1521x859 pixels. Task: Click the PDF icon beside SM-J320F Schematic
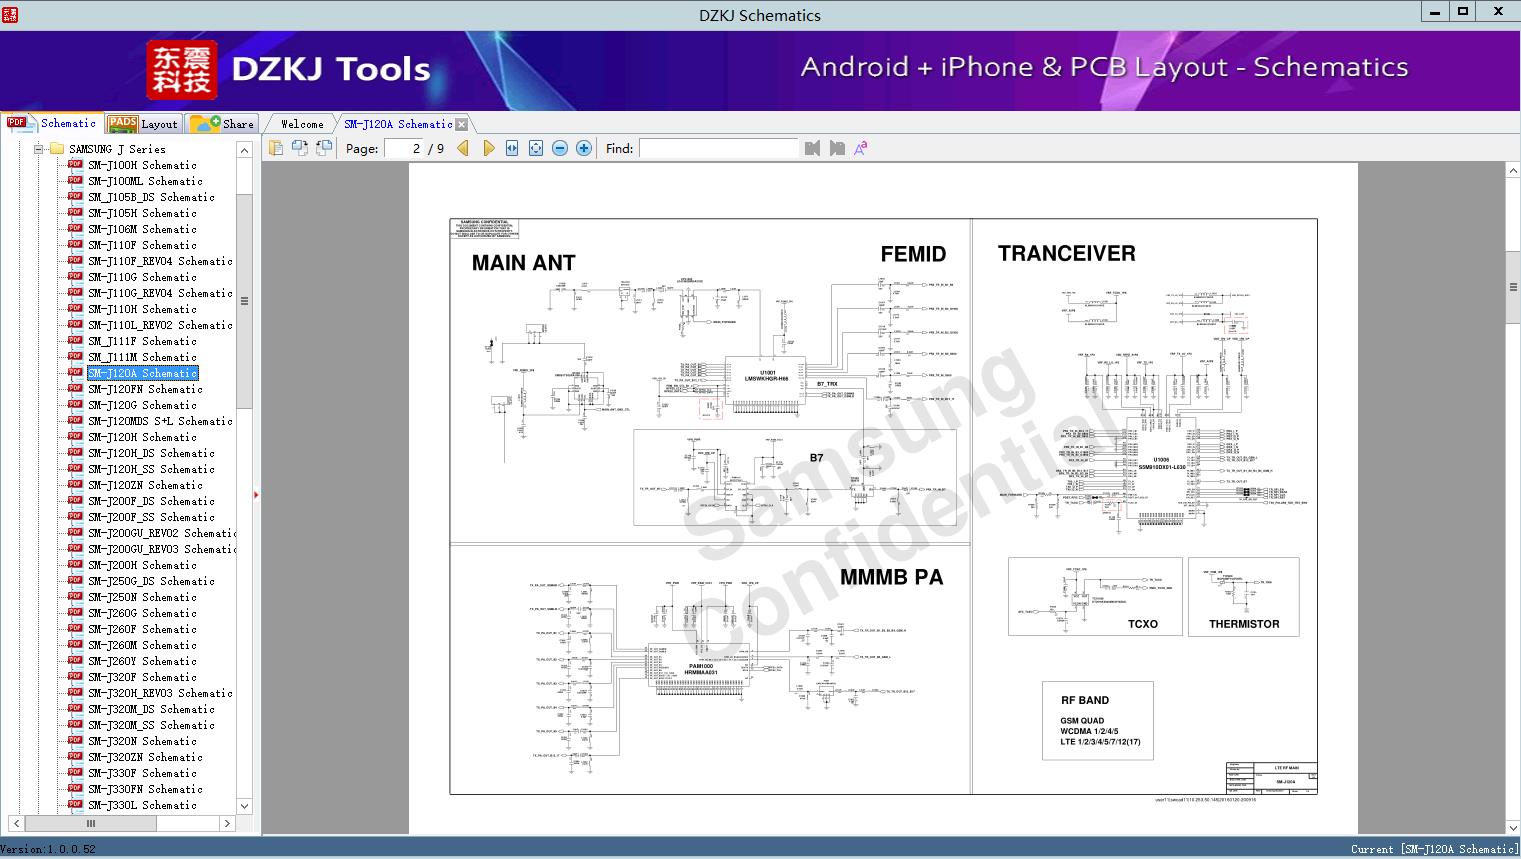(75, 677)
